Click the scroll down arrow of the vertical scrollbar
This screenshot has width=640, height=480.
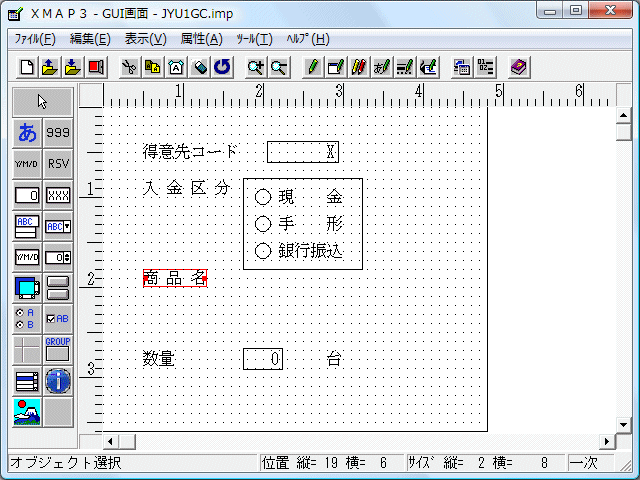[x=623, y=424]
